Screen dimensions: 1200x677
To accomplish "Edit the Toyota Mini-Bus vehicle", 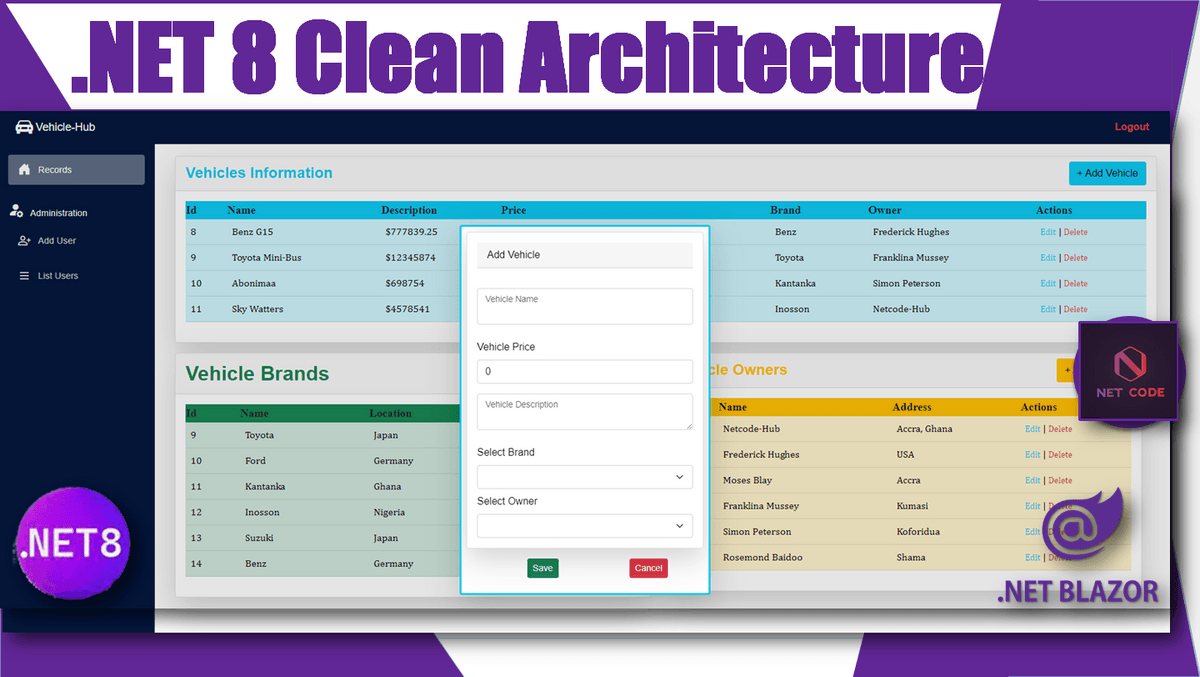I will click(1048, 258).
